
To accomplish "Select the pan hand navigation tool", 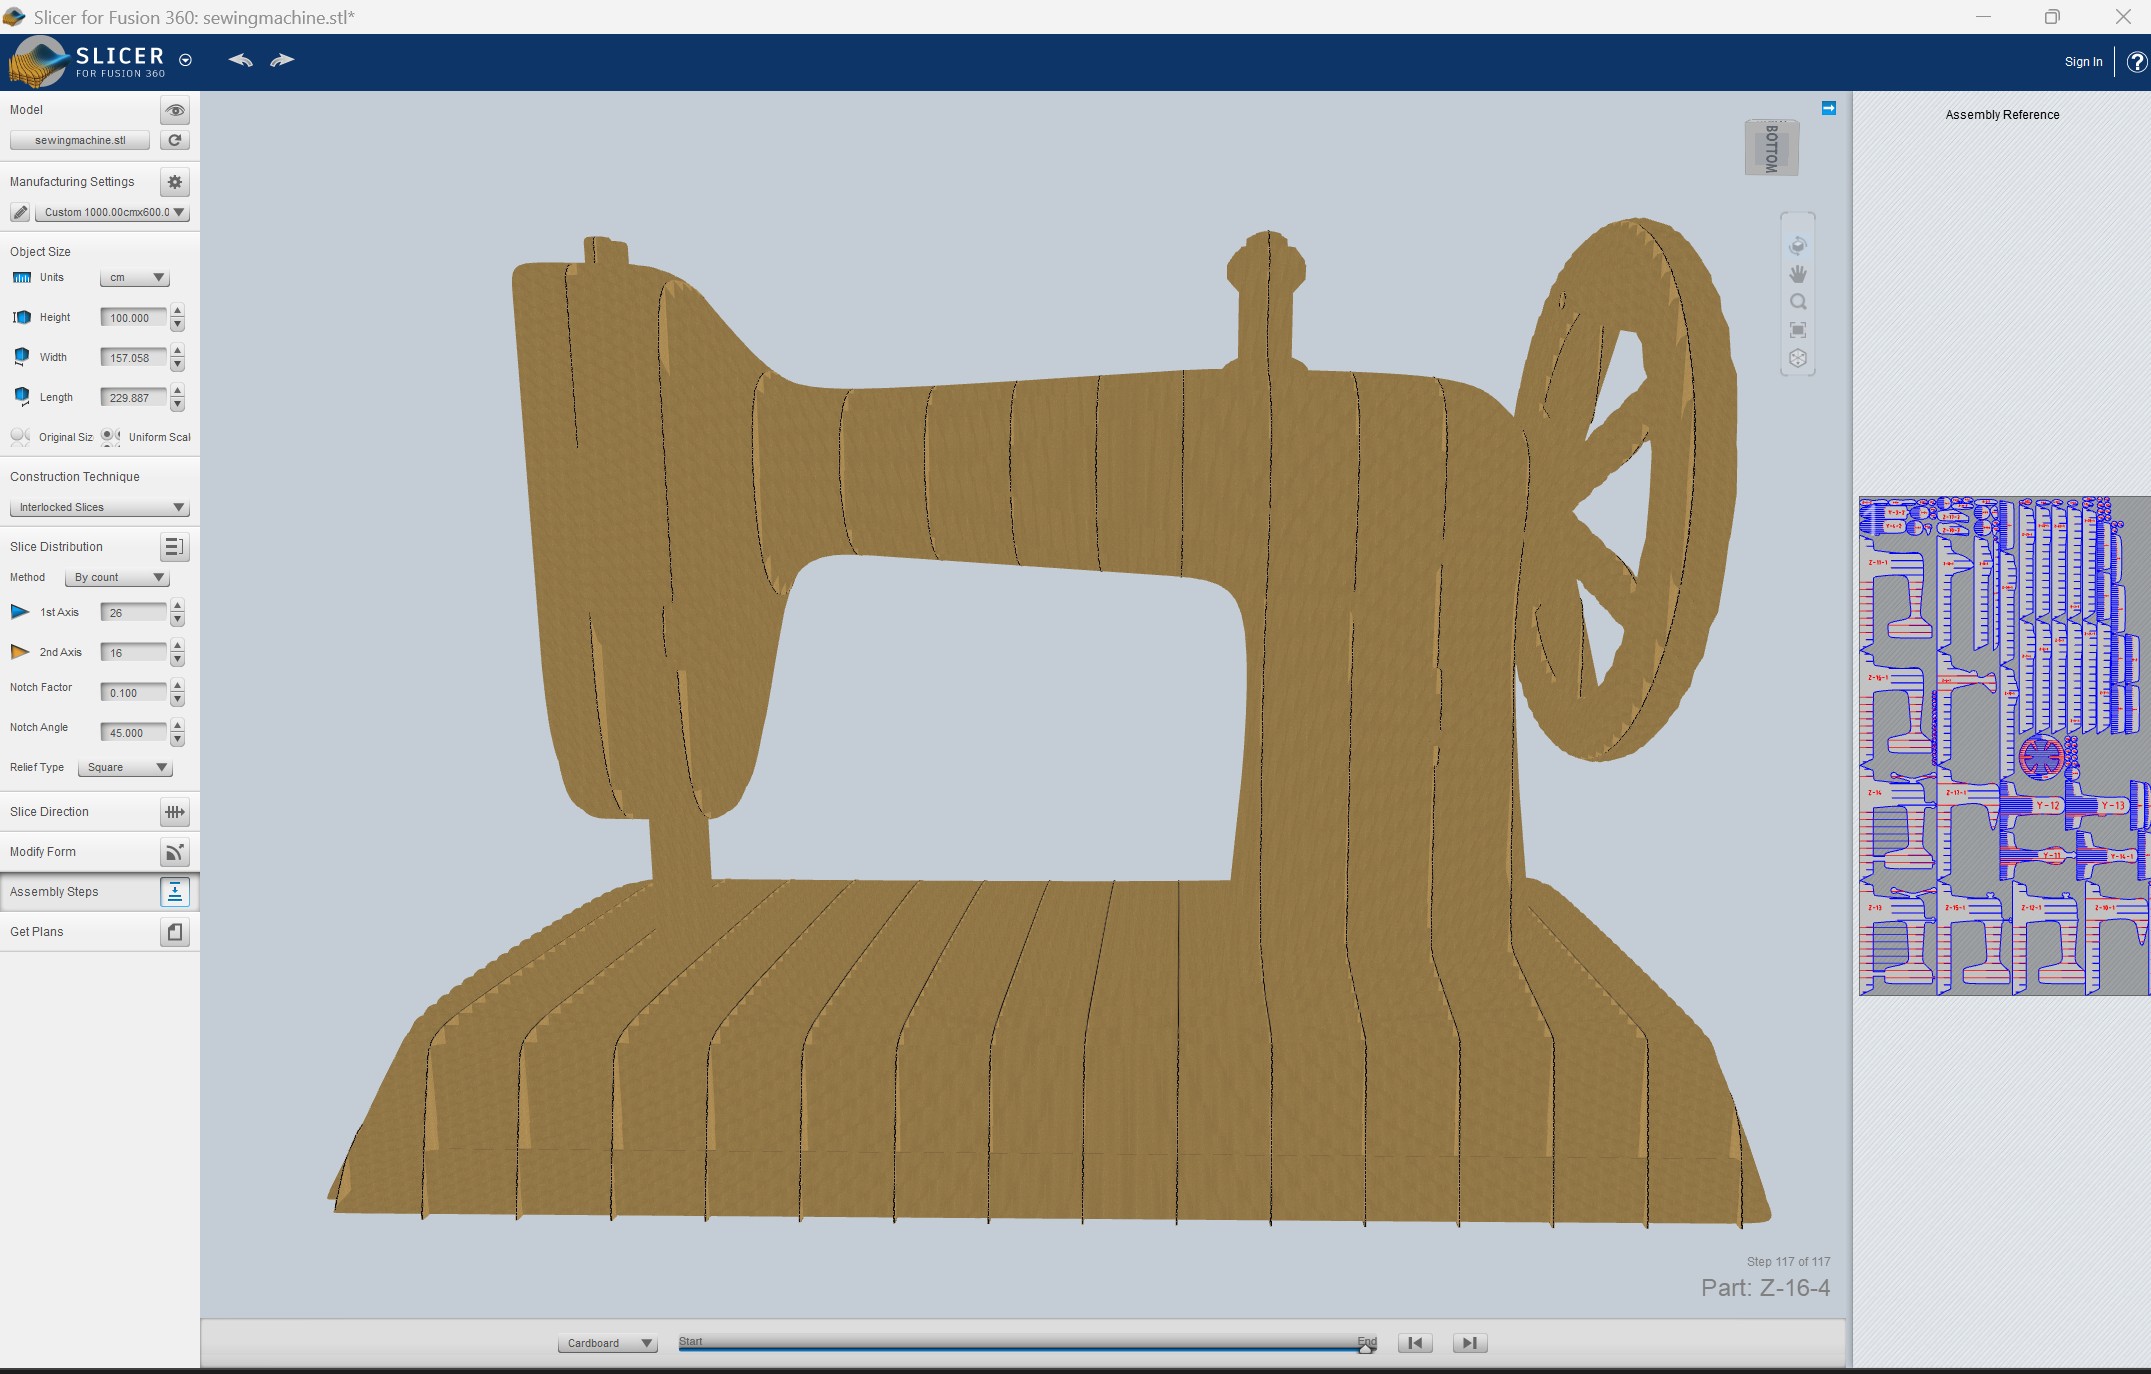I will [1798, 274].
